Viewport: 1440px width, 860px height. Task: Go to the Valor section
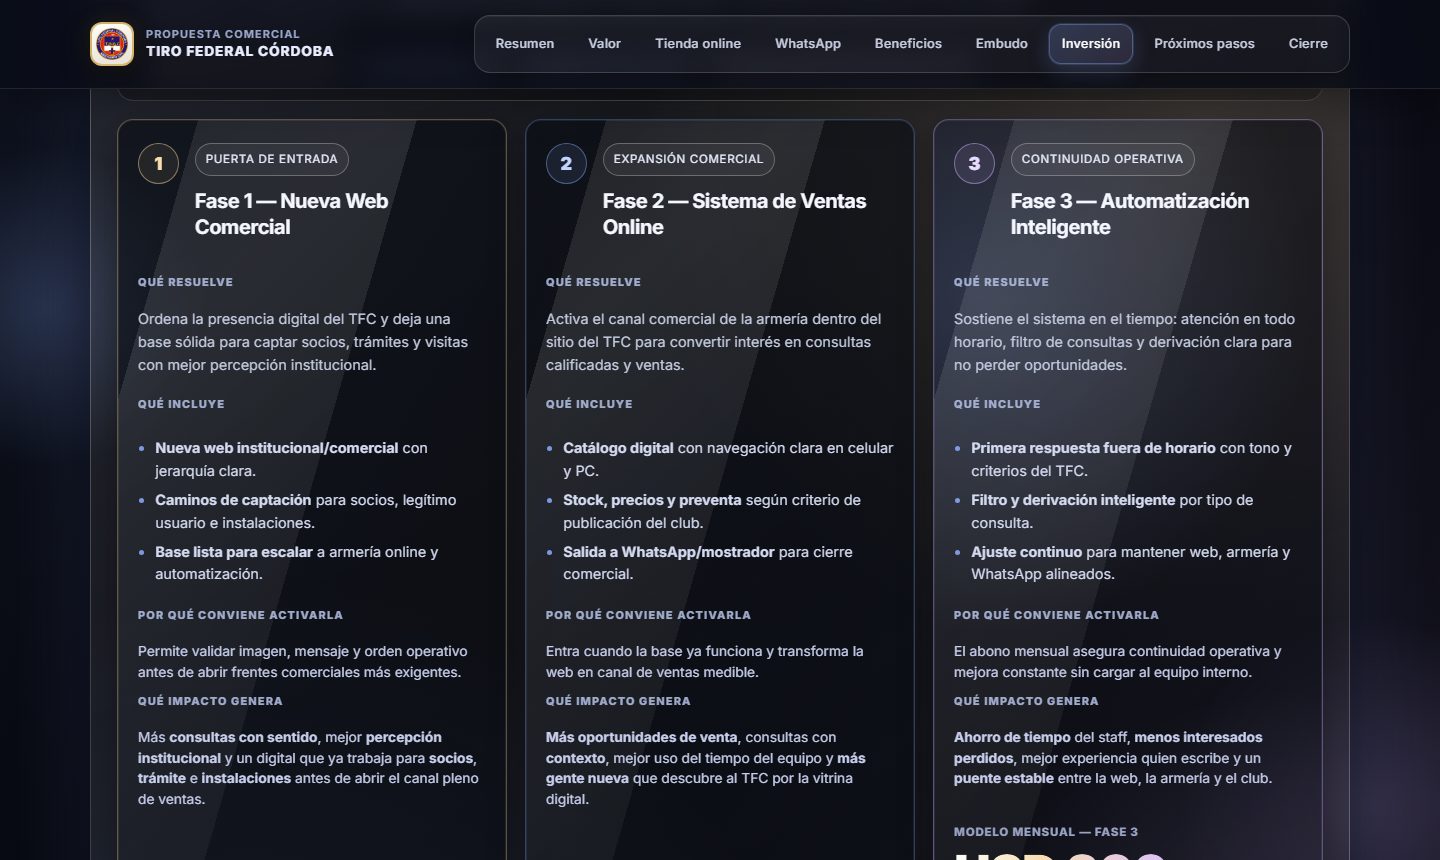pyautogui.click(x=604, y=44)
